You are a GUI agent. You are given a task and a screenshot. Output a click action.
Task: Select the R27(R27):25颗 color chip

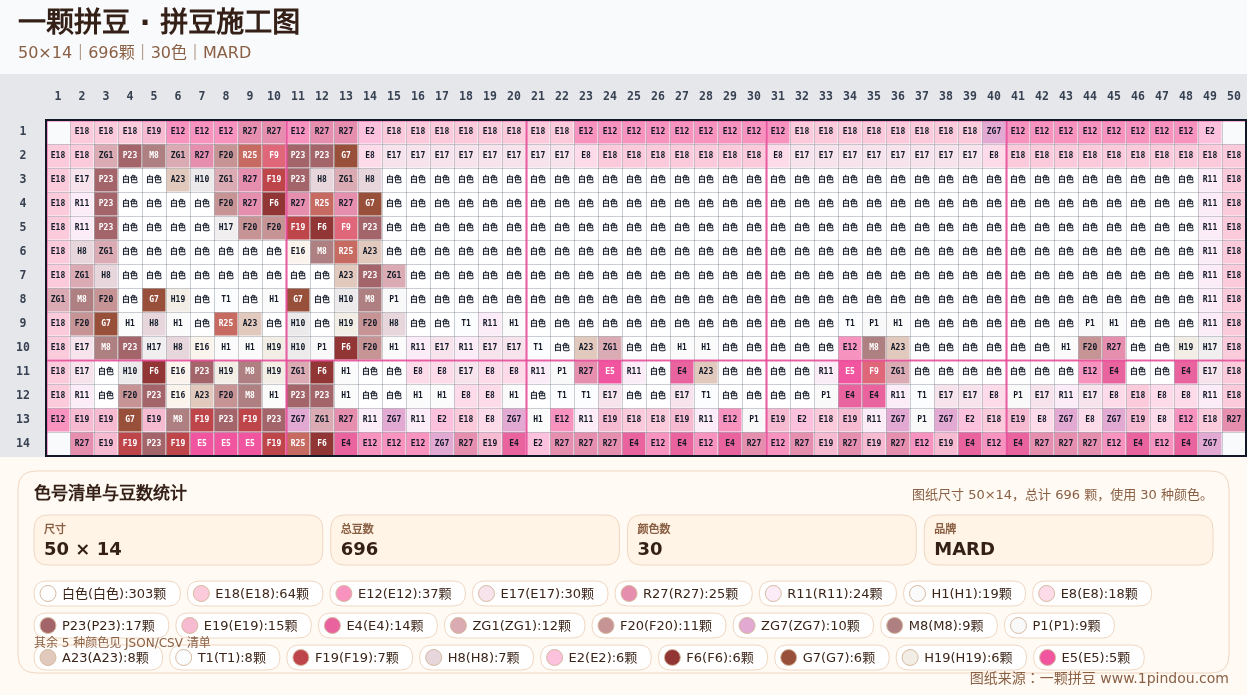[x=683, y=593]
